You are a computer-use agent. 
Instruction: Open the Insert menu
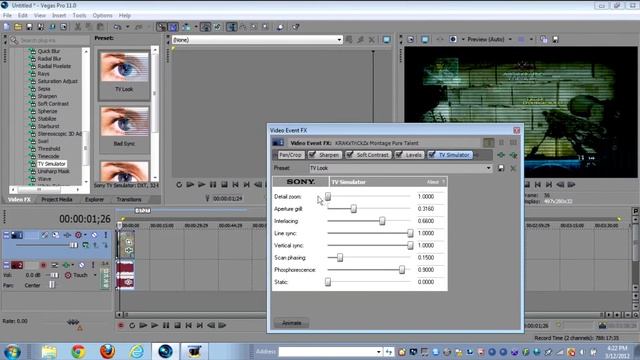tap(59, 16)
